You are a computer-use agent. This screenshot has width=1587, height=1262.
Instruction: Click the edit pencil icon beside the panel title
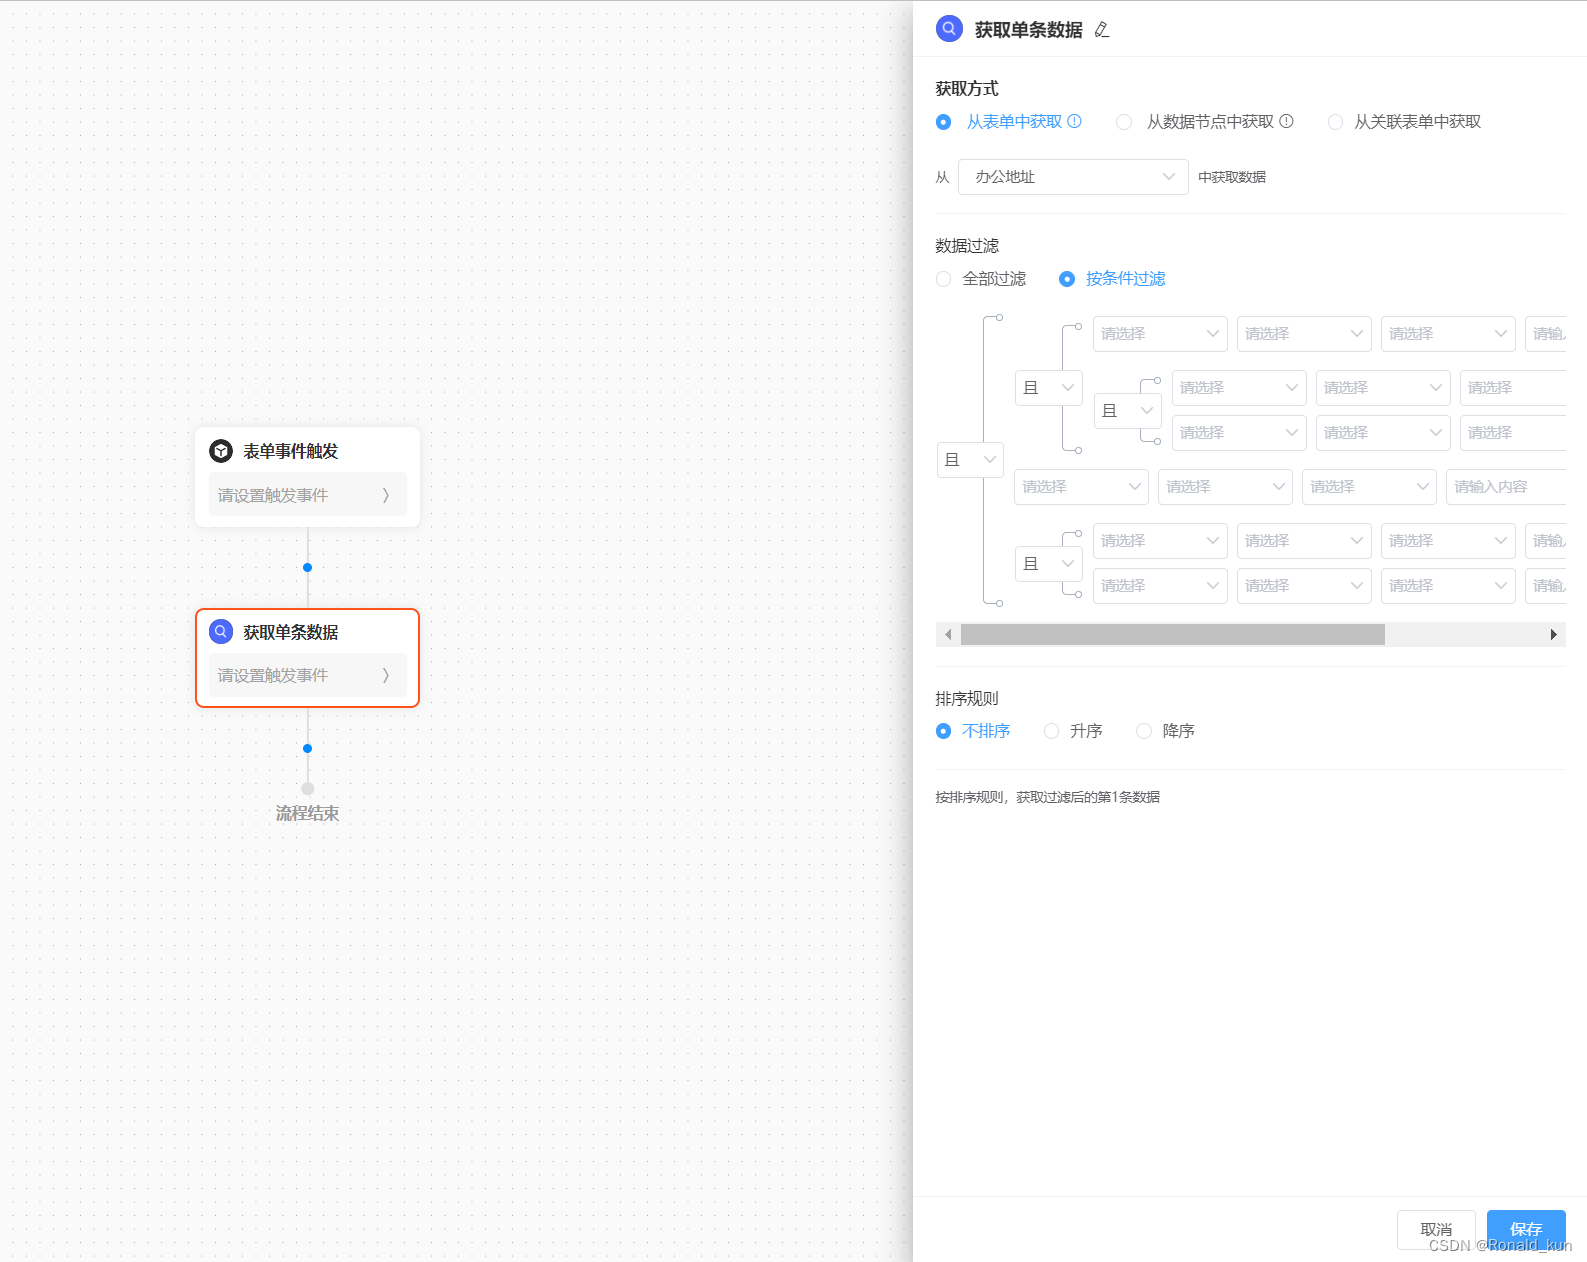click(x=1102, y=30)
